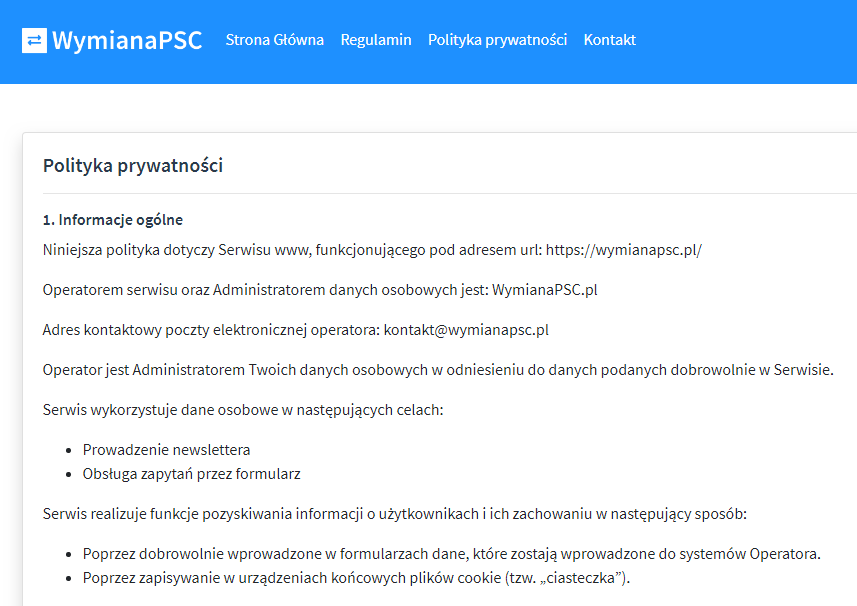Viewport: 857px width, 606px height.
Task: Click the WymianaPSC.pl operator name text
Action: click(545, 290)
